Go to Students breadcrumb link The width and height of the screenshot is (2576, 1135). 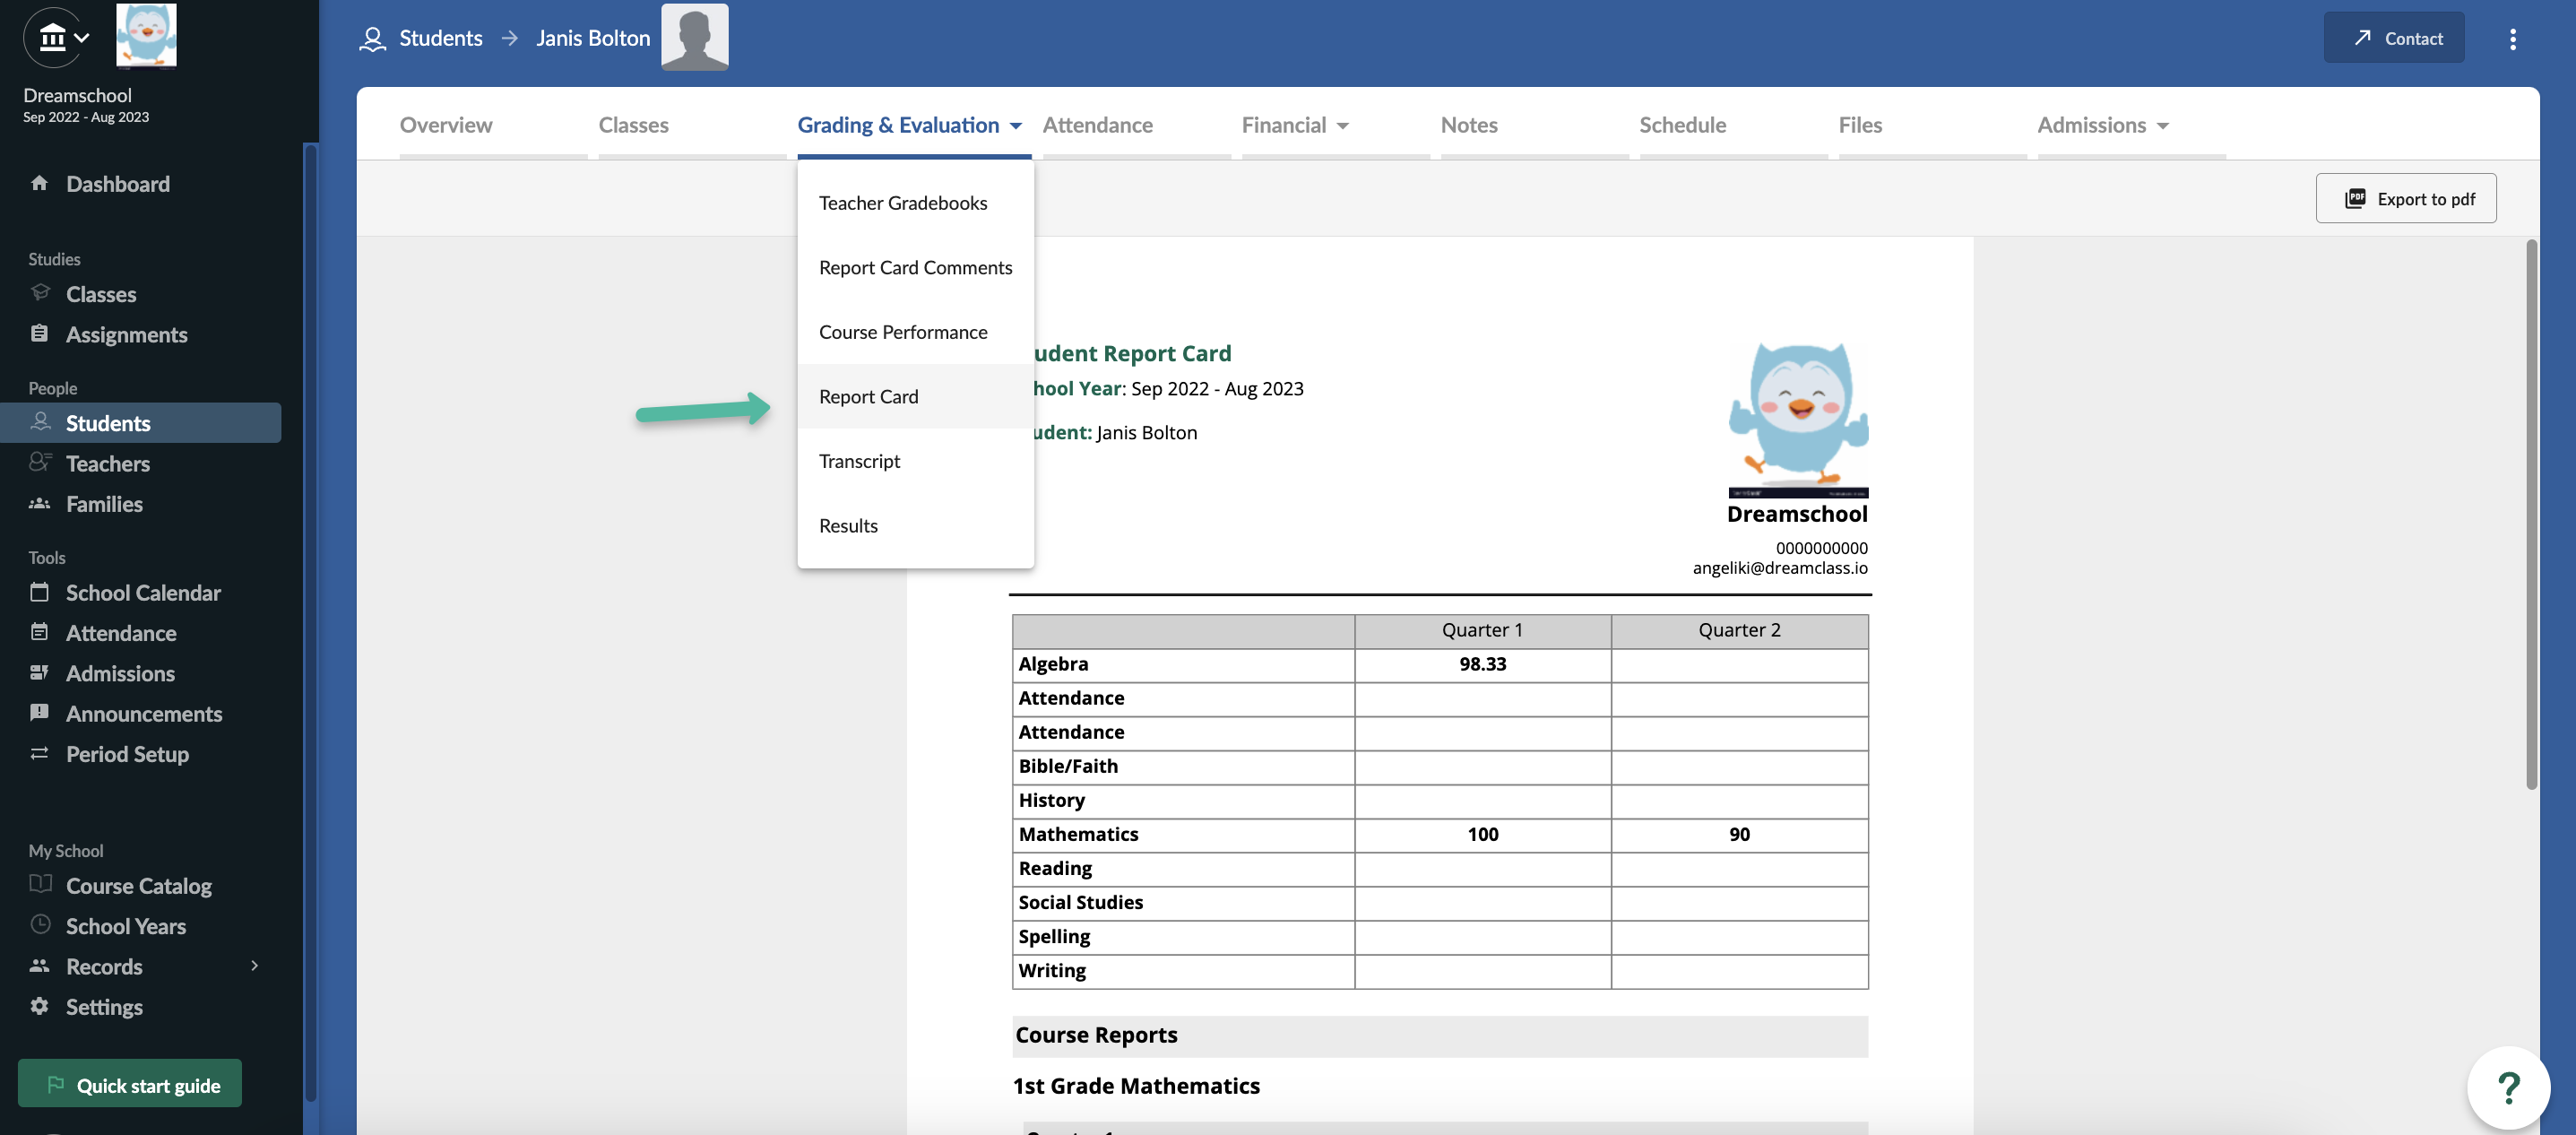coord(441,38)
